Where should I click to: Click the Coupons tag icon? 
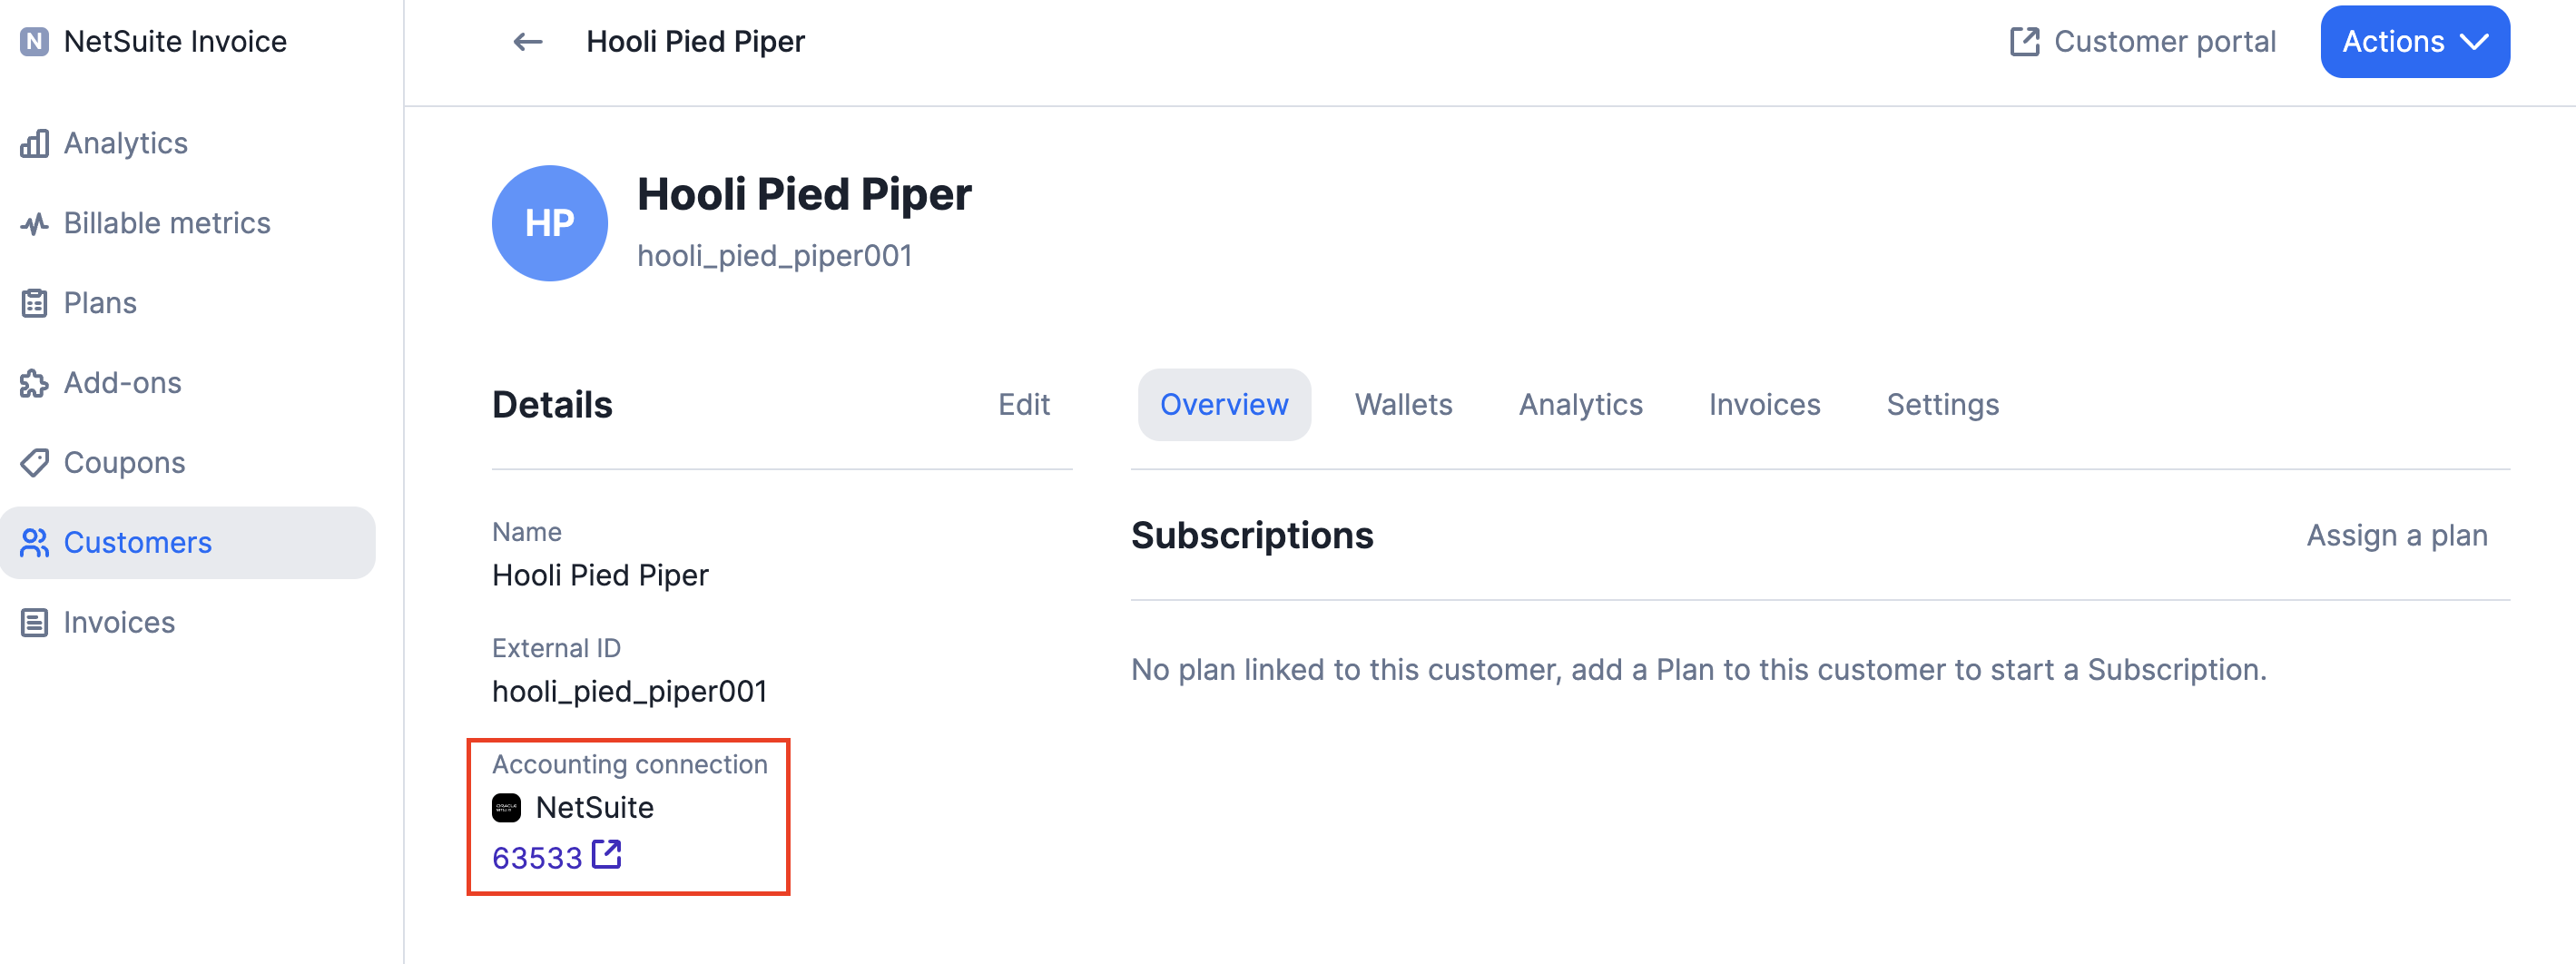pyautogui.click(x=34, y=463)
